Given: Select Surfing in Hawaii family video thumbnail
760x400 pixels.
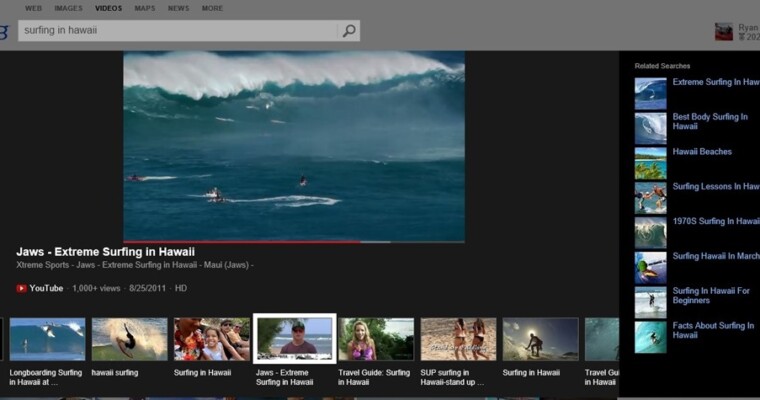Looking at the screenshot, I should click(x=212, y=339).
